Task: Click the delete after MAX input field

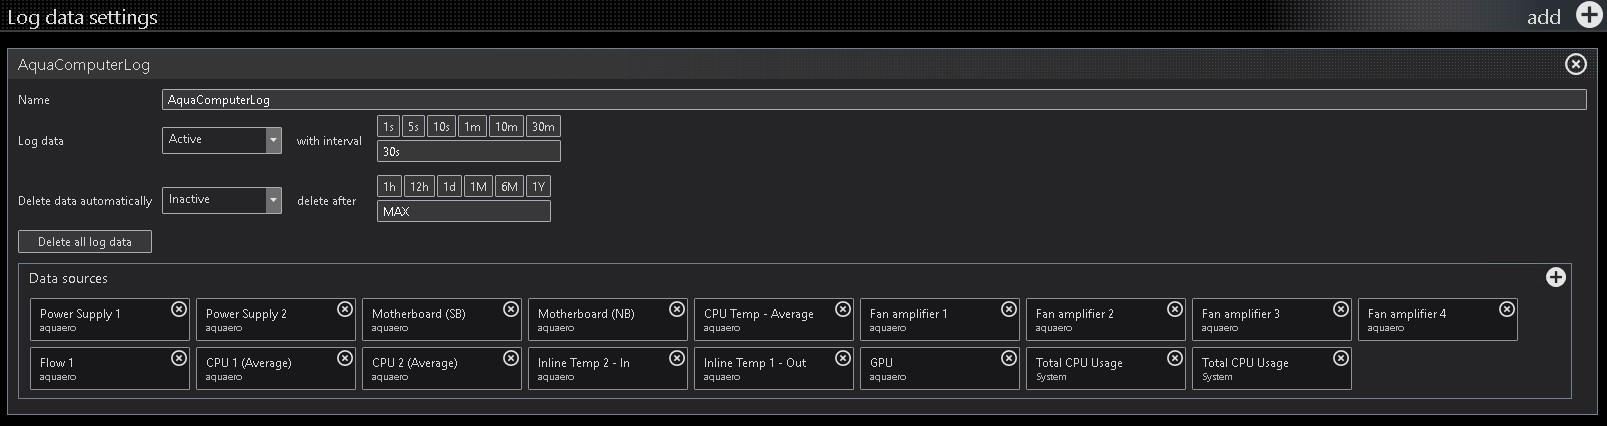Action: [x=463, y=212]
